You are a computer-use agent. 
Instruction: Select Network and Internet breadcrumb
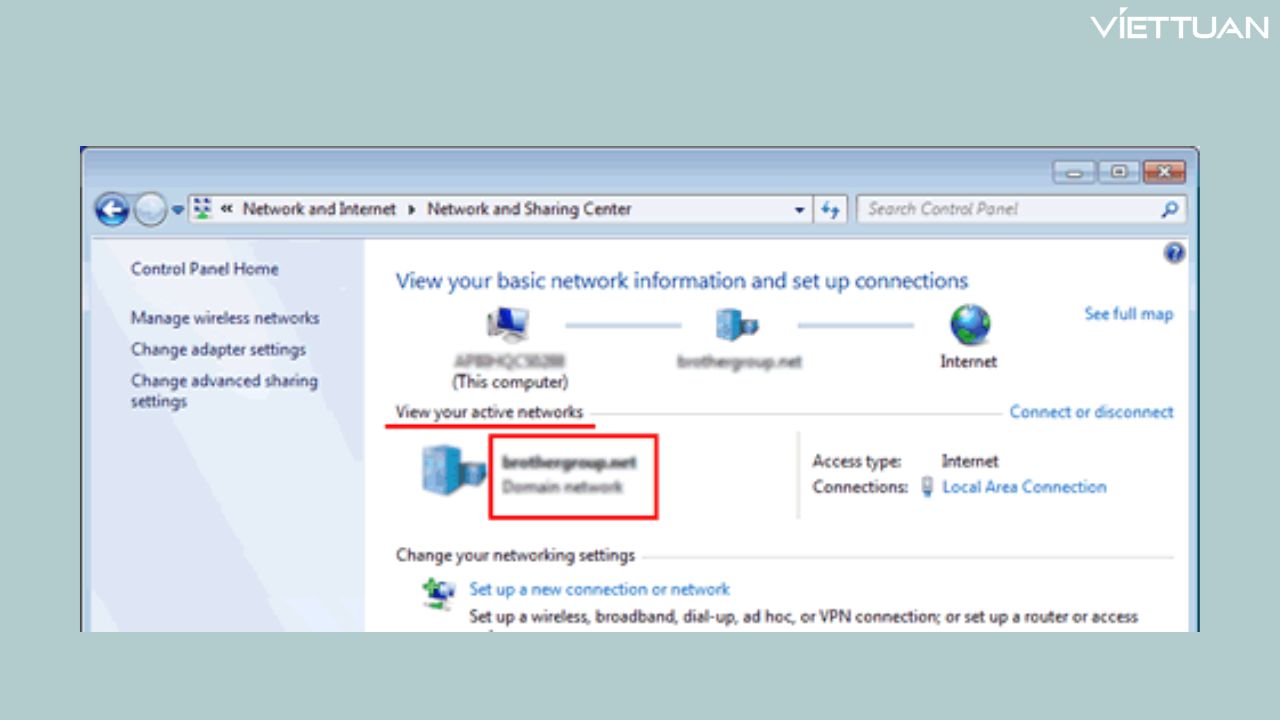[x=319, y=210]
